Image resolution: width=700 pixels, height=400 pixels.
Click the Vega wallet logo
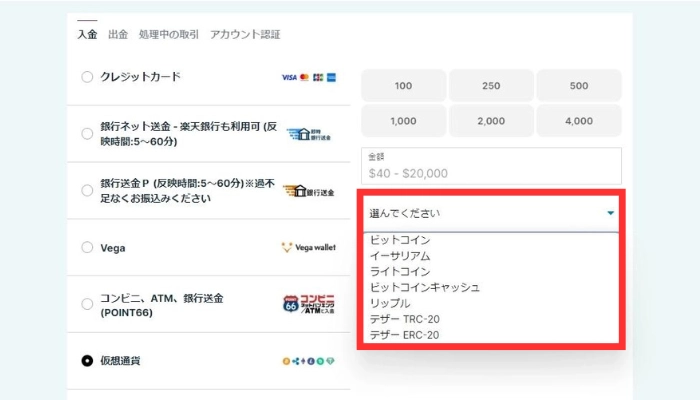309,247
